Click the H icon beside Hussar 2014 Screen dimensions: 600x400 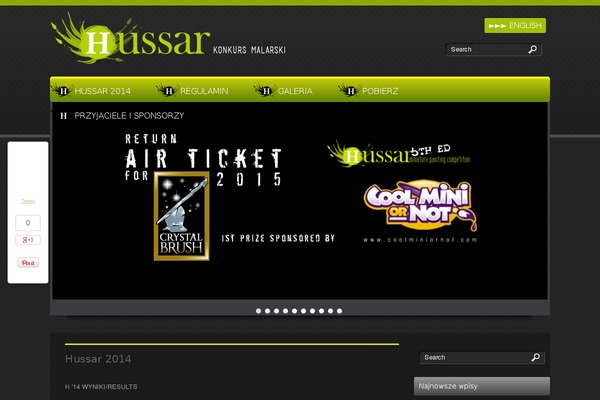tap(62, 91)
